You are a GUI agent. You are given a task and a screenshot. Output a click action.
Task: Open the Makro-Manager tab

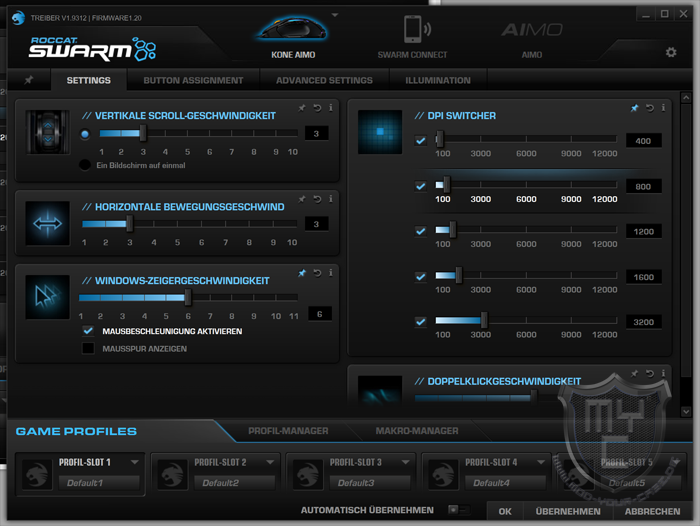pos(417,431)
